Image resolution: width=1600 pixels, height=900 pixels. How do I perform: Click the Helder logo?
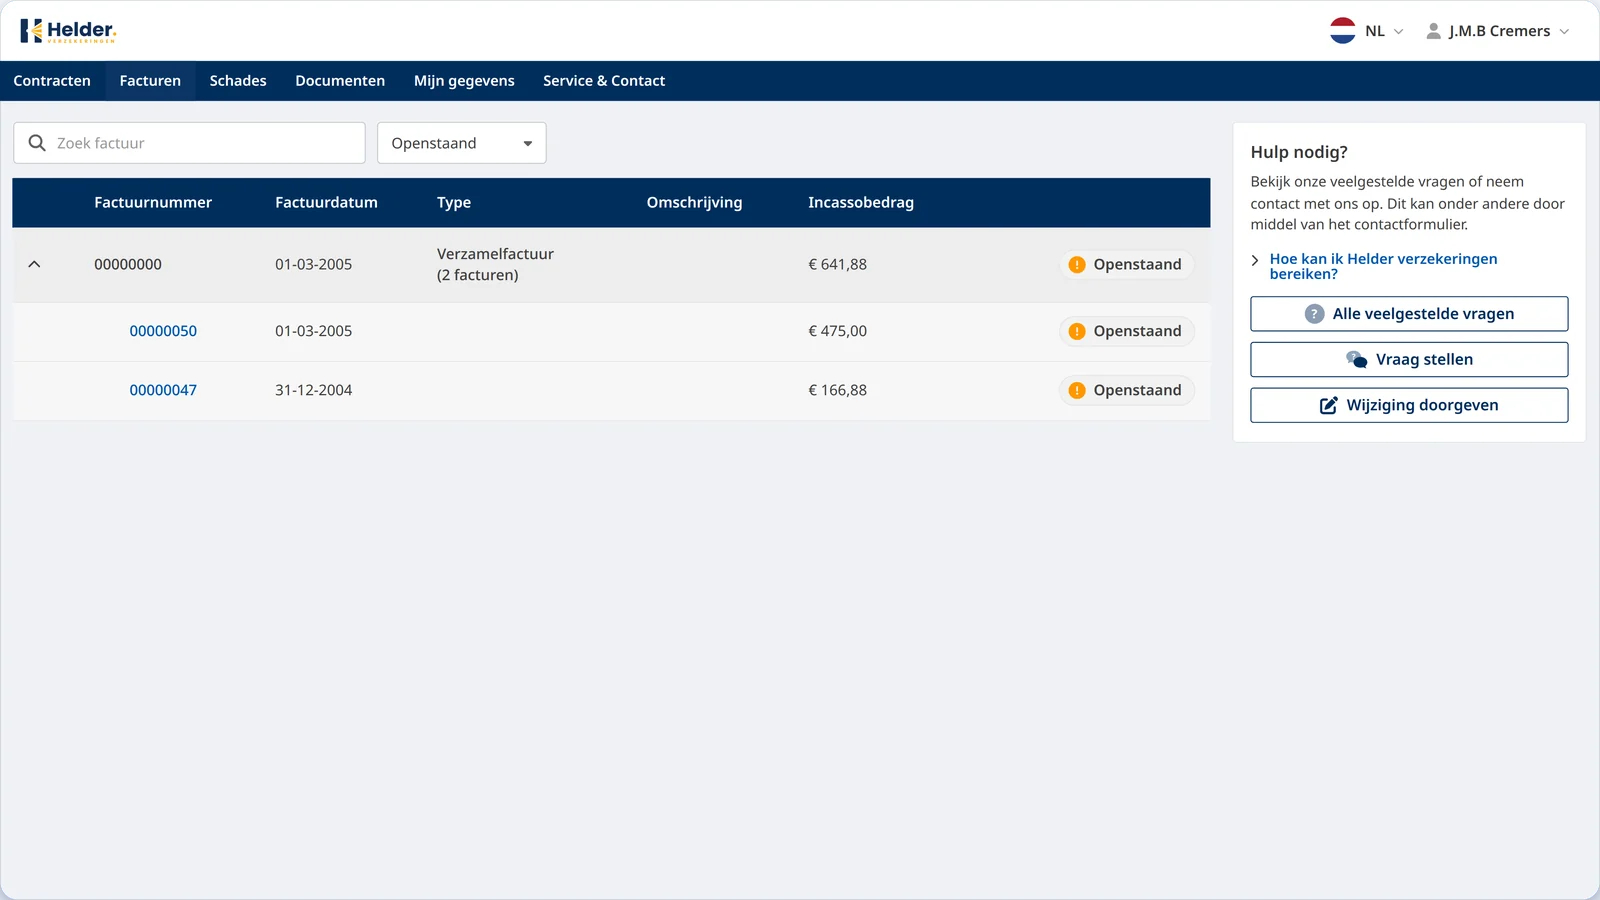tap(68, 31)
